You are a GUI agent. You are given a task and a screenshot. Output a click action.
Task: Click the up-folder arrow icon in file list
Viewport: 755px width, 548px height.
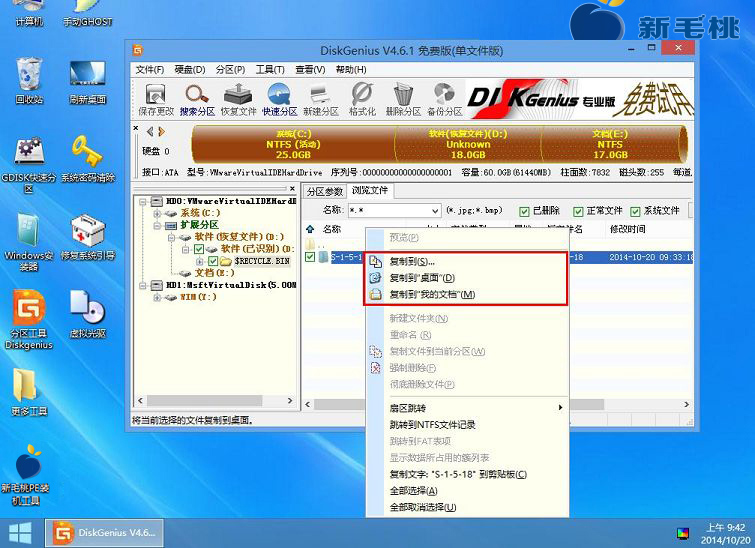coord(310,229)
